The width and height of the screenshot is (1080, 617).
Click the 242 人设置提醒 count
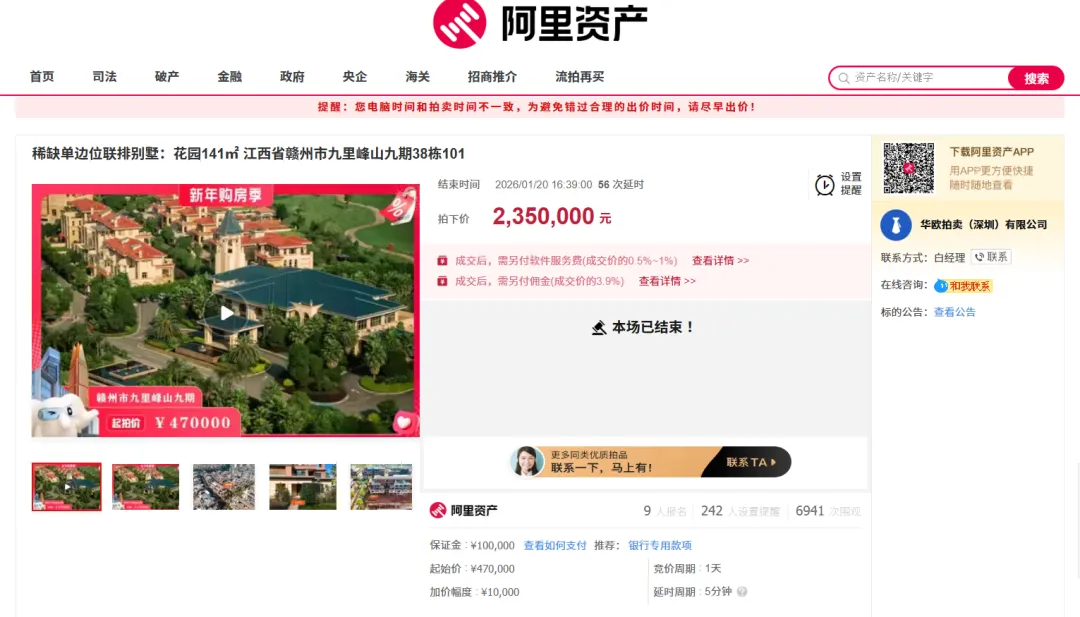click(740, 511)
